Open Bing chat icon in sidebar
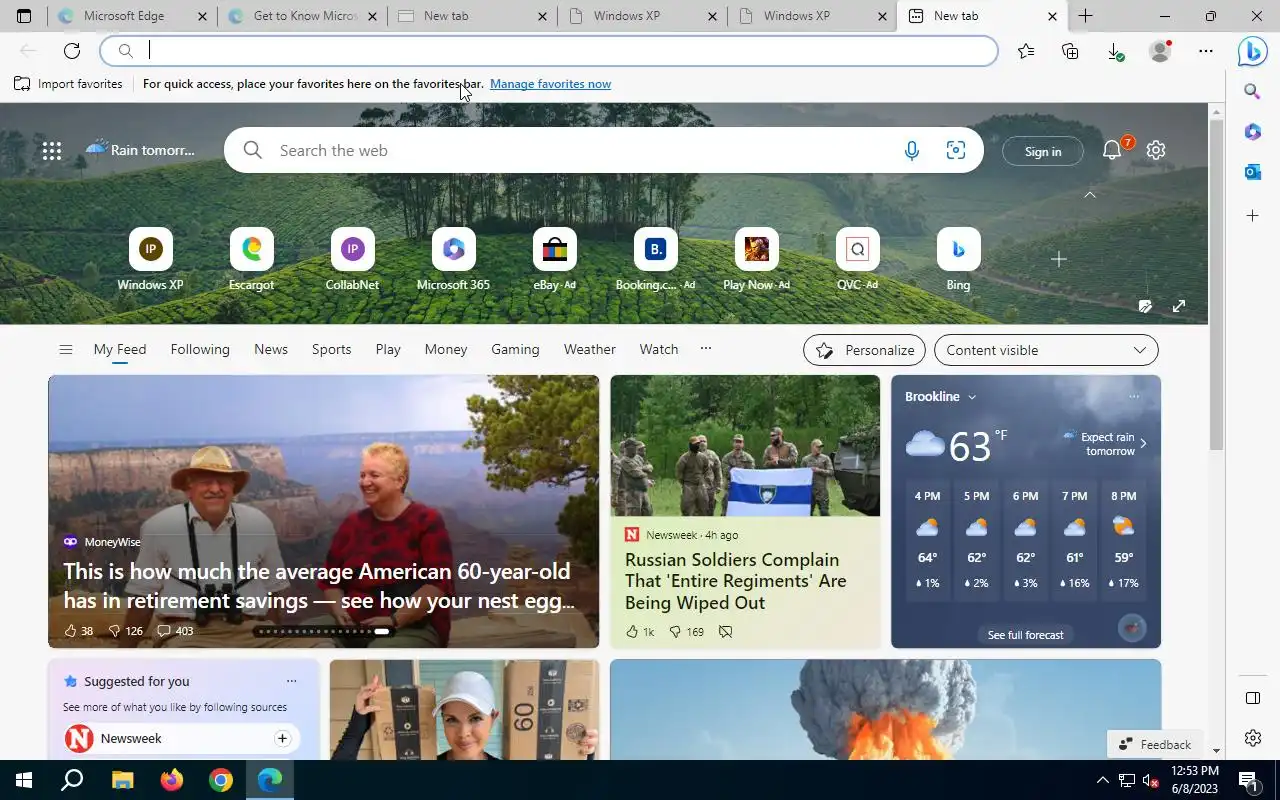Screen dimensions: 1280x800 (x=1252, y=50)
